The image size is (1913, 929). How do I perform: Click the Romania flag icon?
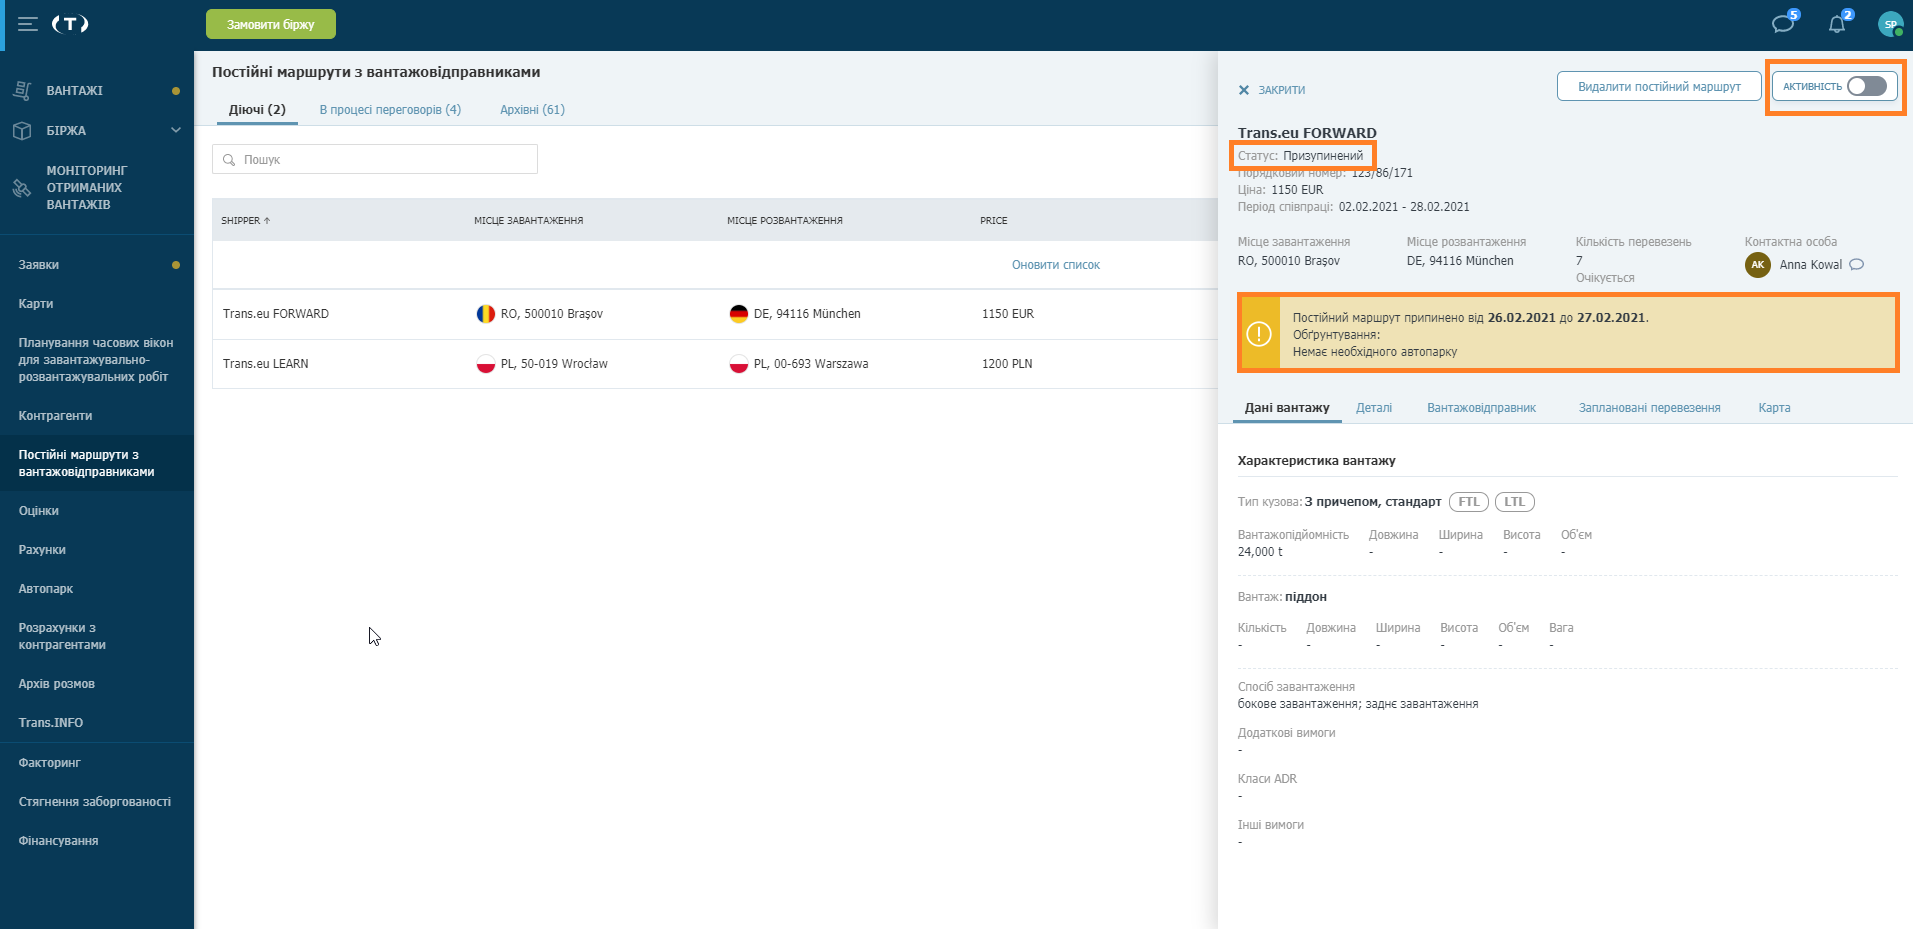[486, 314]
